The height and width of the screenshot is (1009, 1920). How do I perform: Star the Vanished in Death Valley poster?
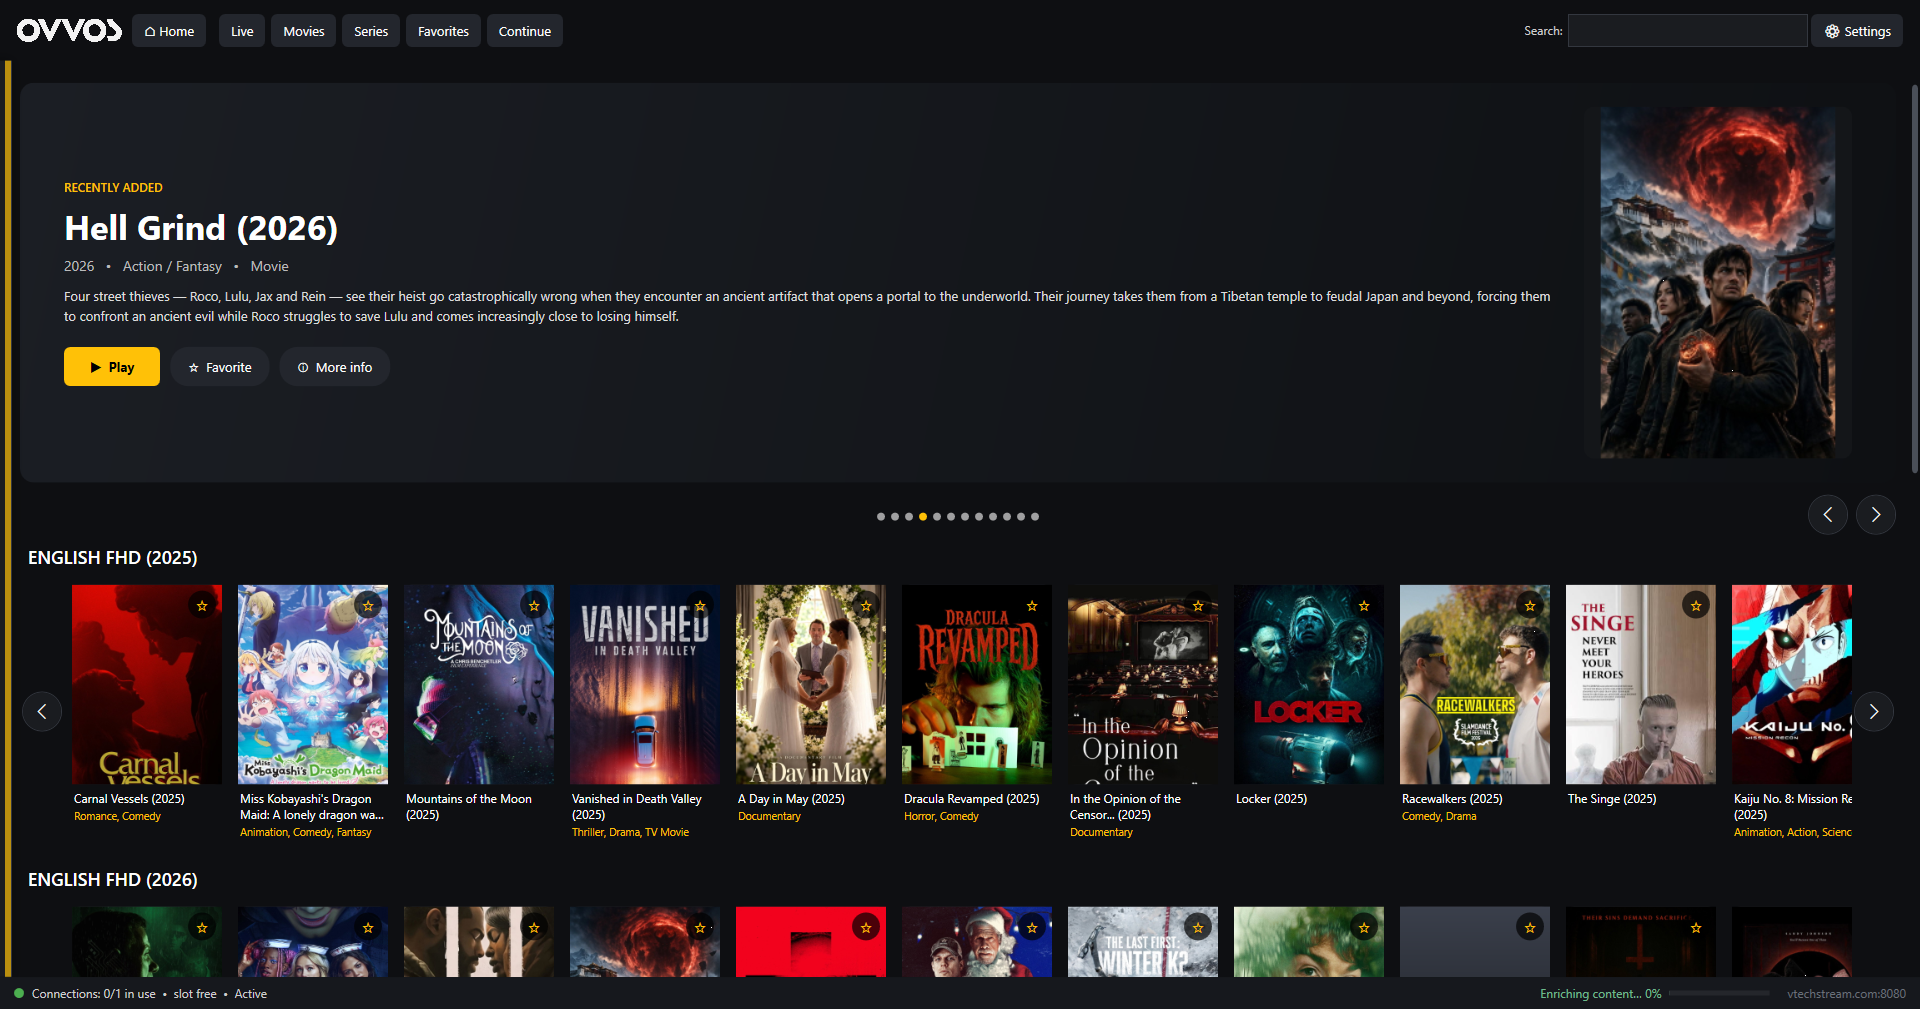700,606
